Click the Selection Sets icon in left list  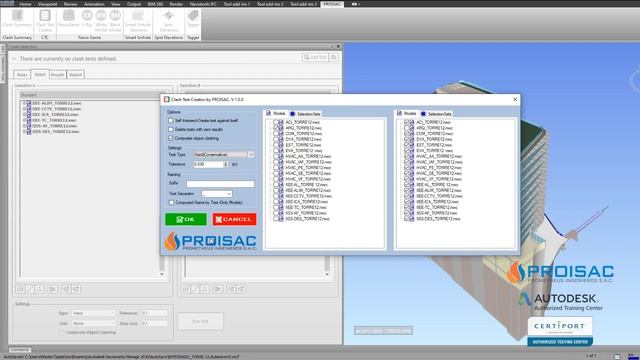pyautogui.click(x=292, y=114)
